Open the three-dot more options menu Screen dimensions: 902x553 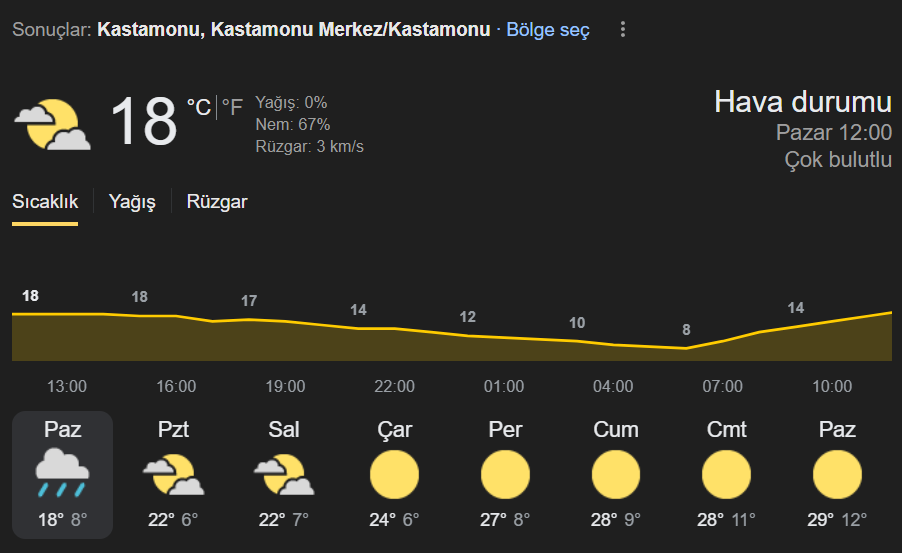click(622, 29)
